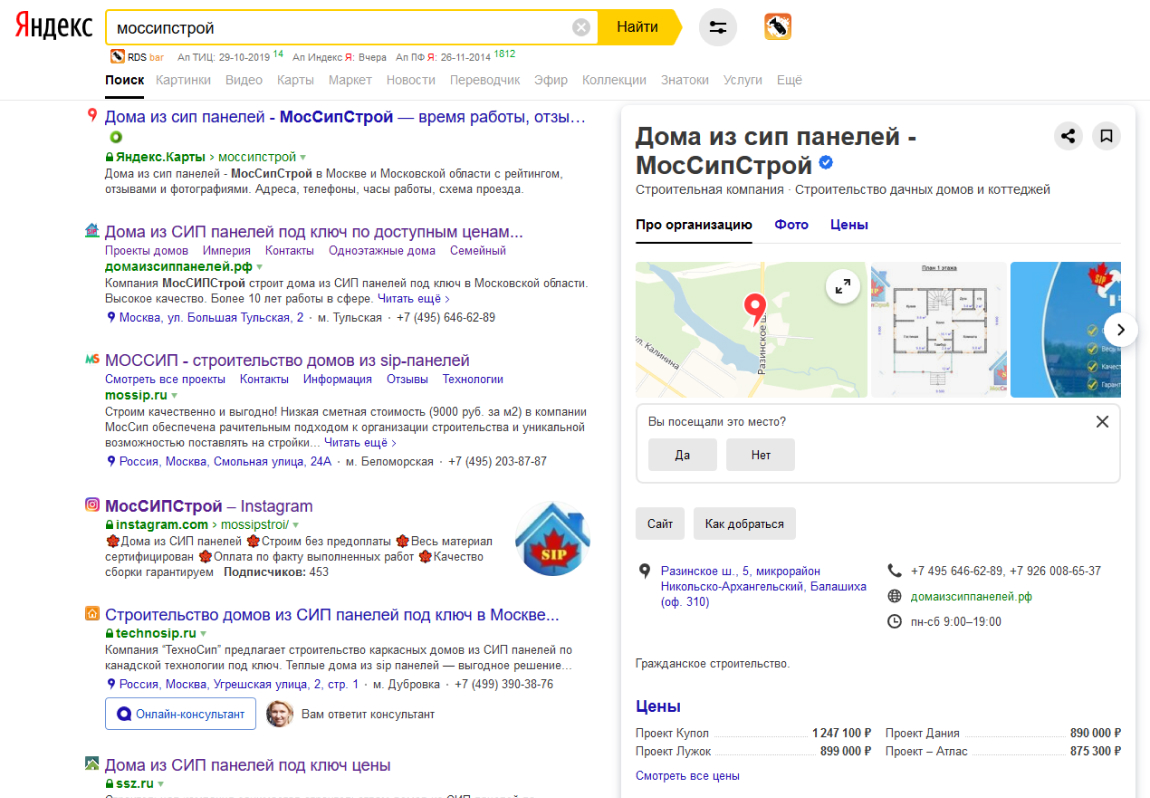The width and height of the screenshot is (1150, 798).
Task: Click the green circle icon under first result
Action: 116,137
